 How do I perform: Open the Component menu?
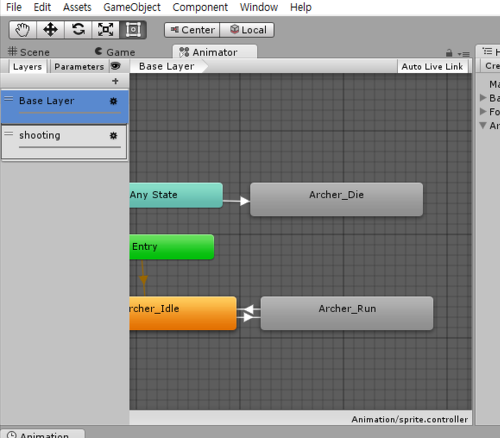pyautogui.click(x=200, y=7)
